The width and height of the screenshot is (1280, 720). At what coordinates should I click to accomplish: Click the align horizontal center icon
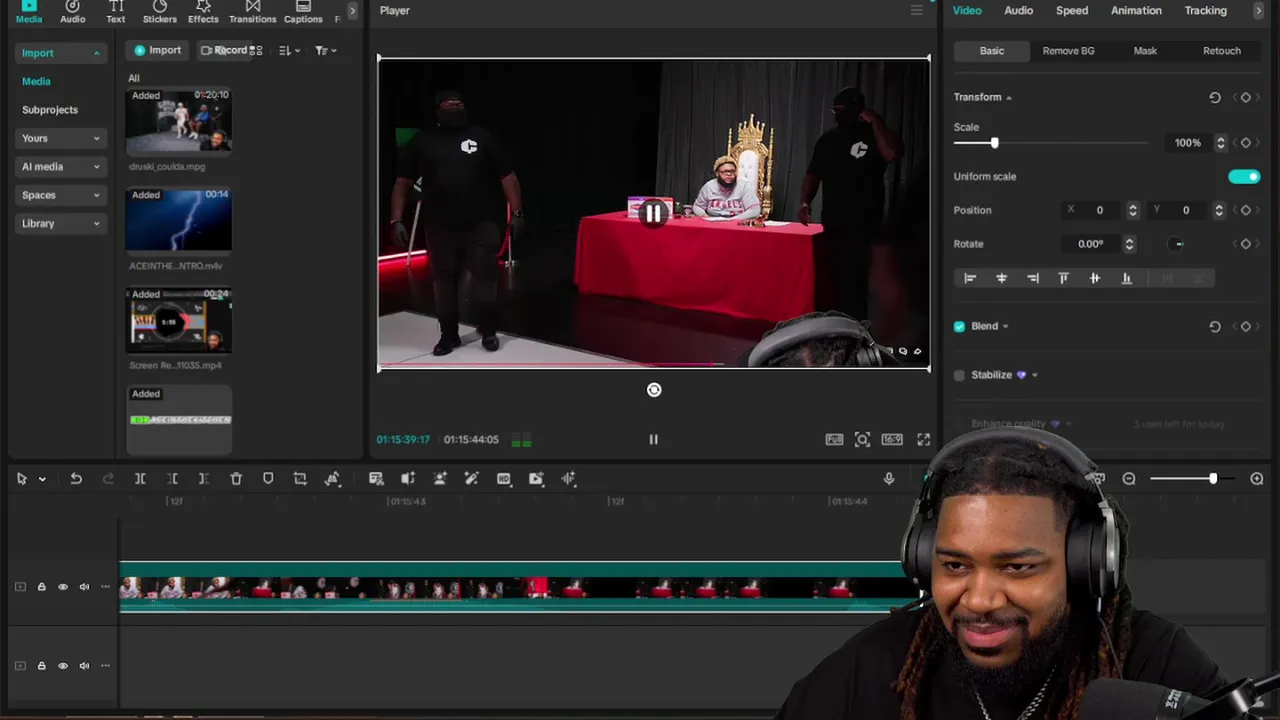pos(1001,278)
